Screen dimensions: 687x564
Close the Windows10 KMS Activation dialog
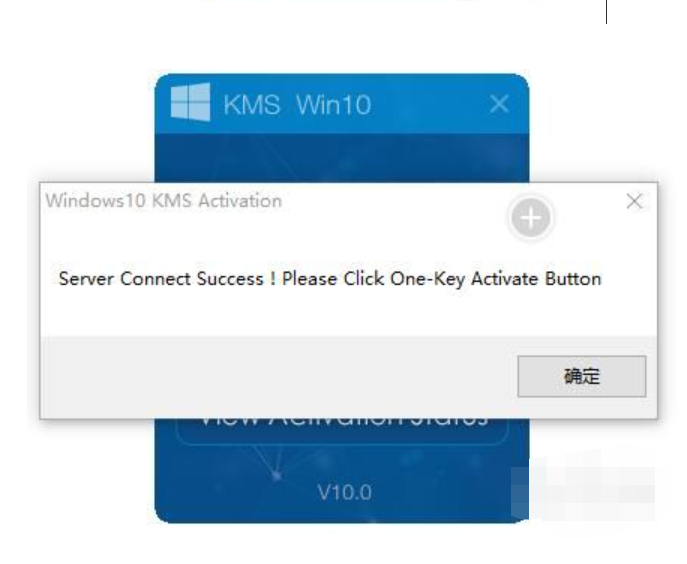pos(634,202)
